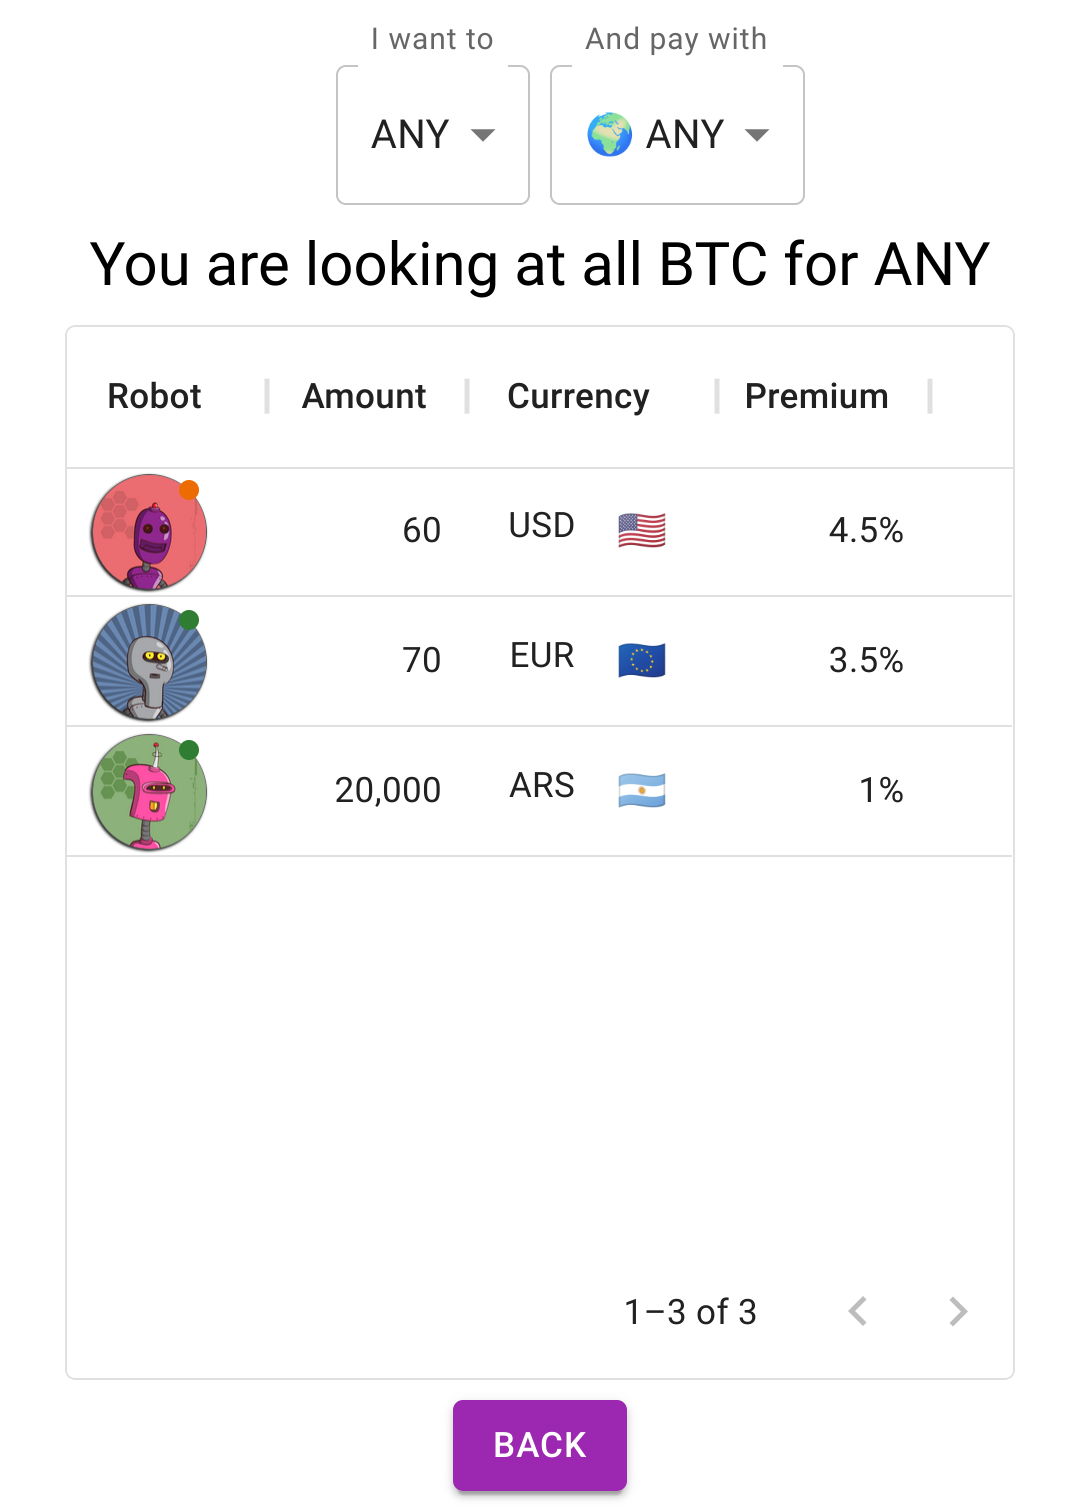The height and width of the screenshot is (1512, 1080).
Task: Go to the next page of orders
Action: pos(958,1311)
